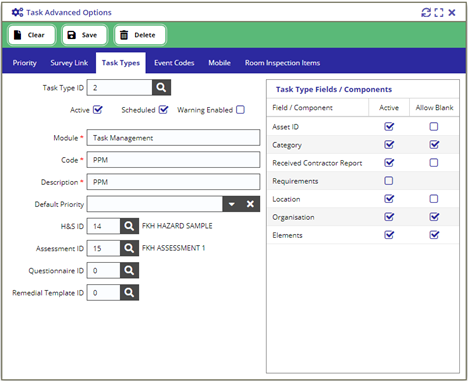Toggle the Scheduled checkbox

pos(163,110)
